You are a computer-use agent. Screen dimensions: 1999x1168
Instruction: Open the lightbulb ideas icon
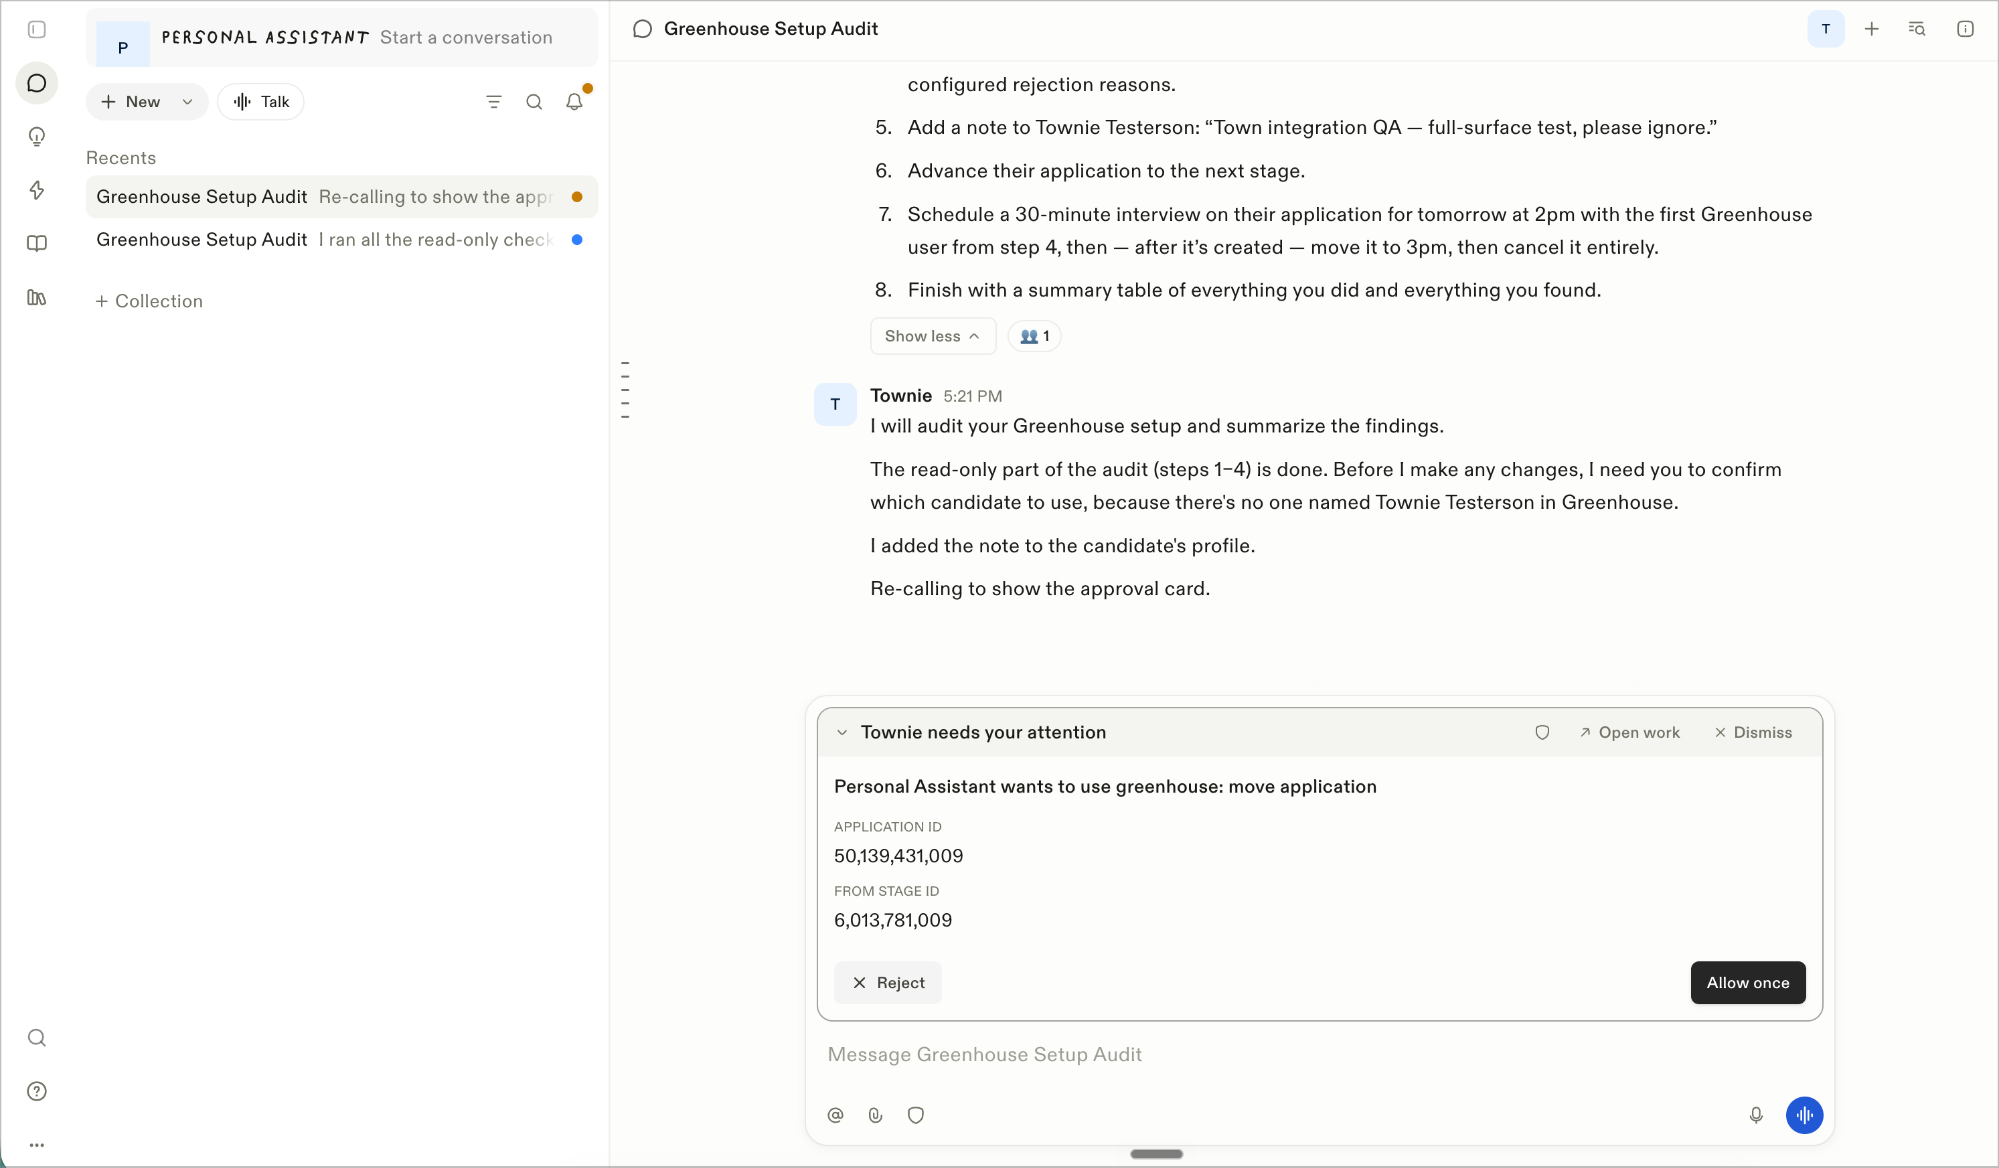coord(37,137)
